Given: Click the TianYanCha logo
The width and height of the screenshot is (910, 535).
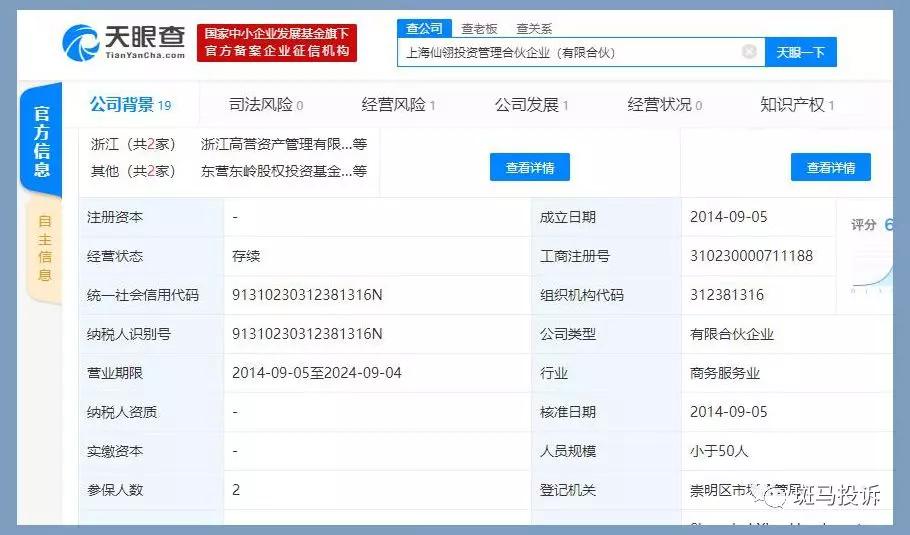Looking at the screenshot, I should coord(124,42).
